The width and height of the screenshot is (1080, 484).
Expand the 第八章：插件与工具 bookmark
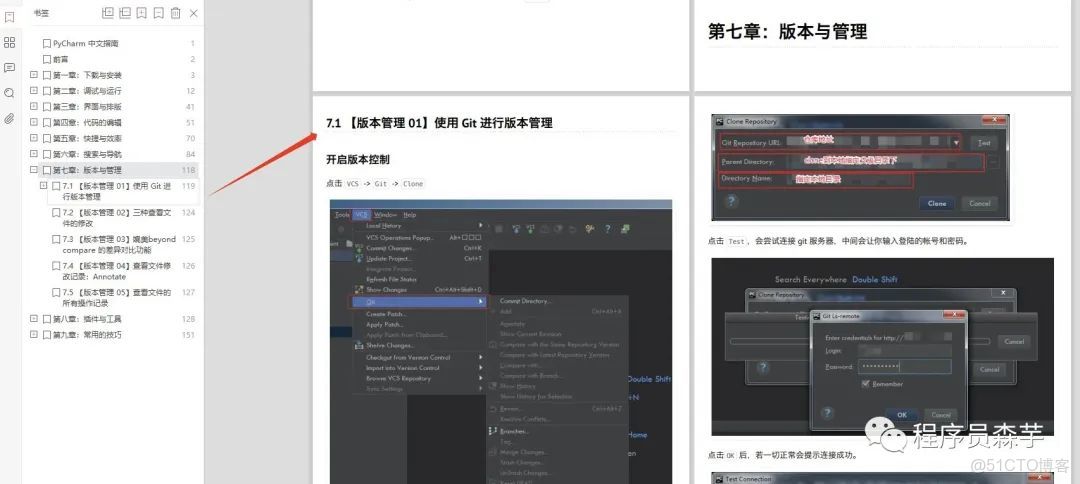click(x=34, y=318)
